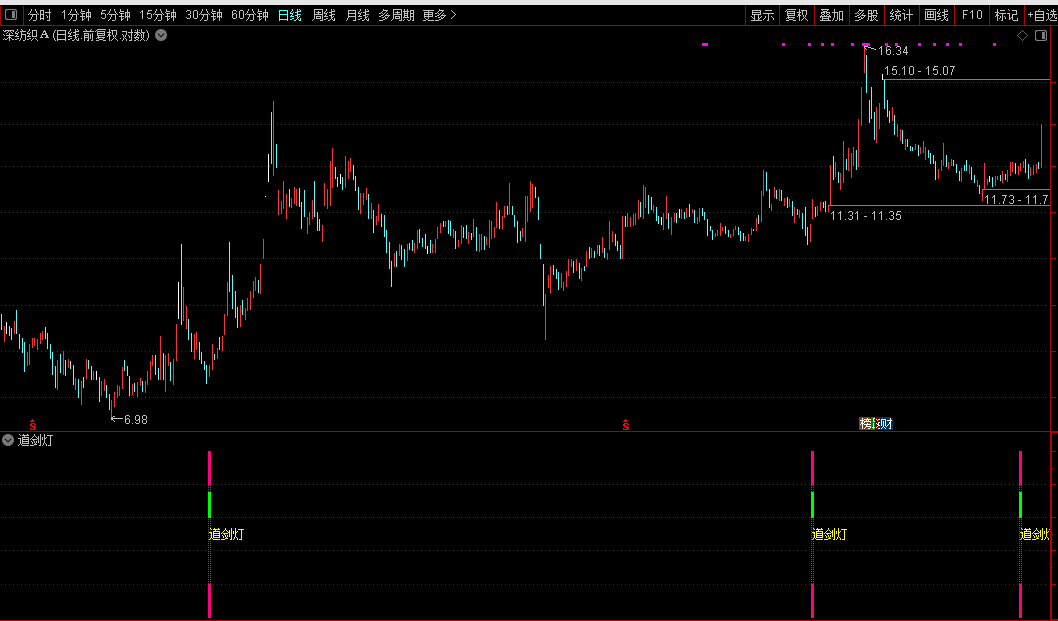1058x621 pixels.
Task: Click the 多股 multi-stock button
Action: (x=867, y=15)
